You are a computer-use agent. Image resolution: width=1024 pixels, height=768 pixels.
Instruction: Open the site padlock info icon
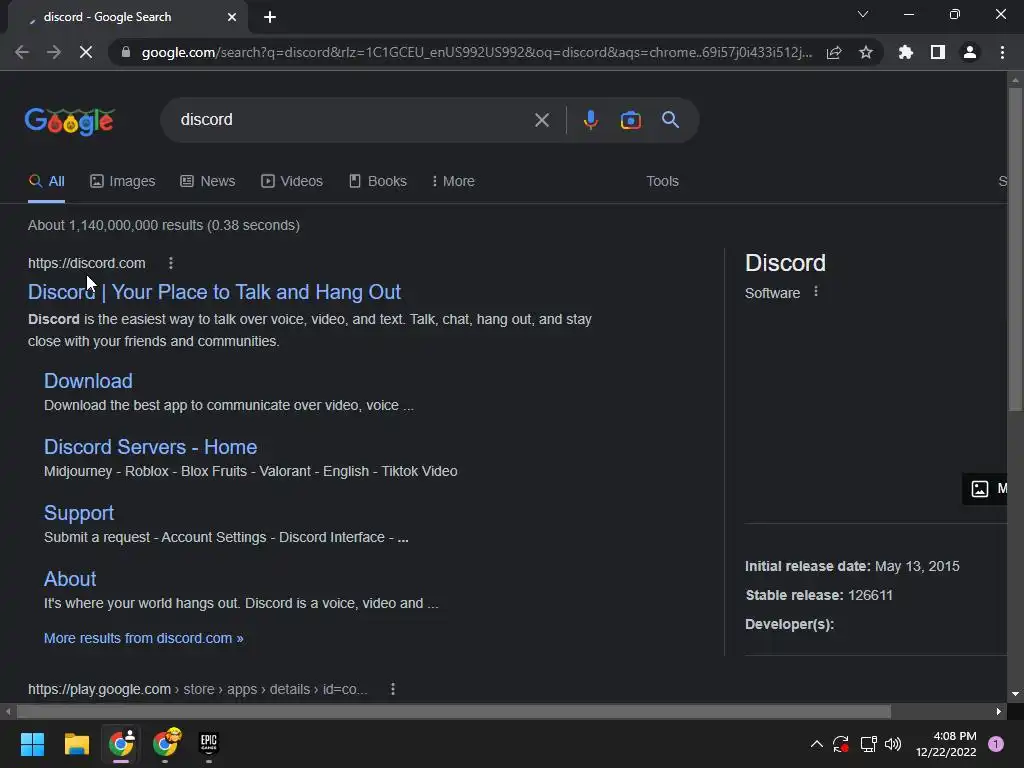pos(126,52)
